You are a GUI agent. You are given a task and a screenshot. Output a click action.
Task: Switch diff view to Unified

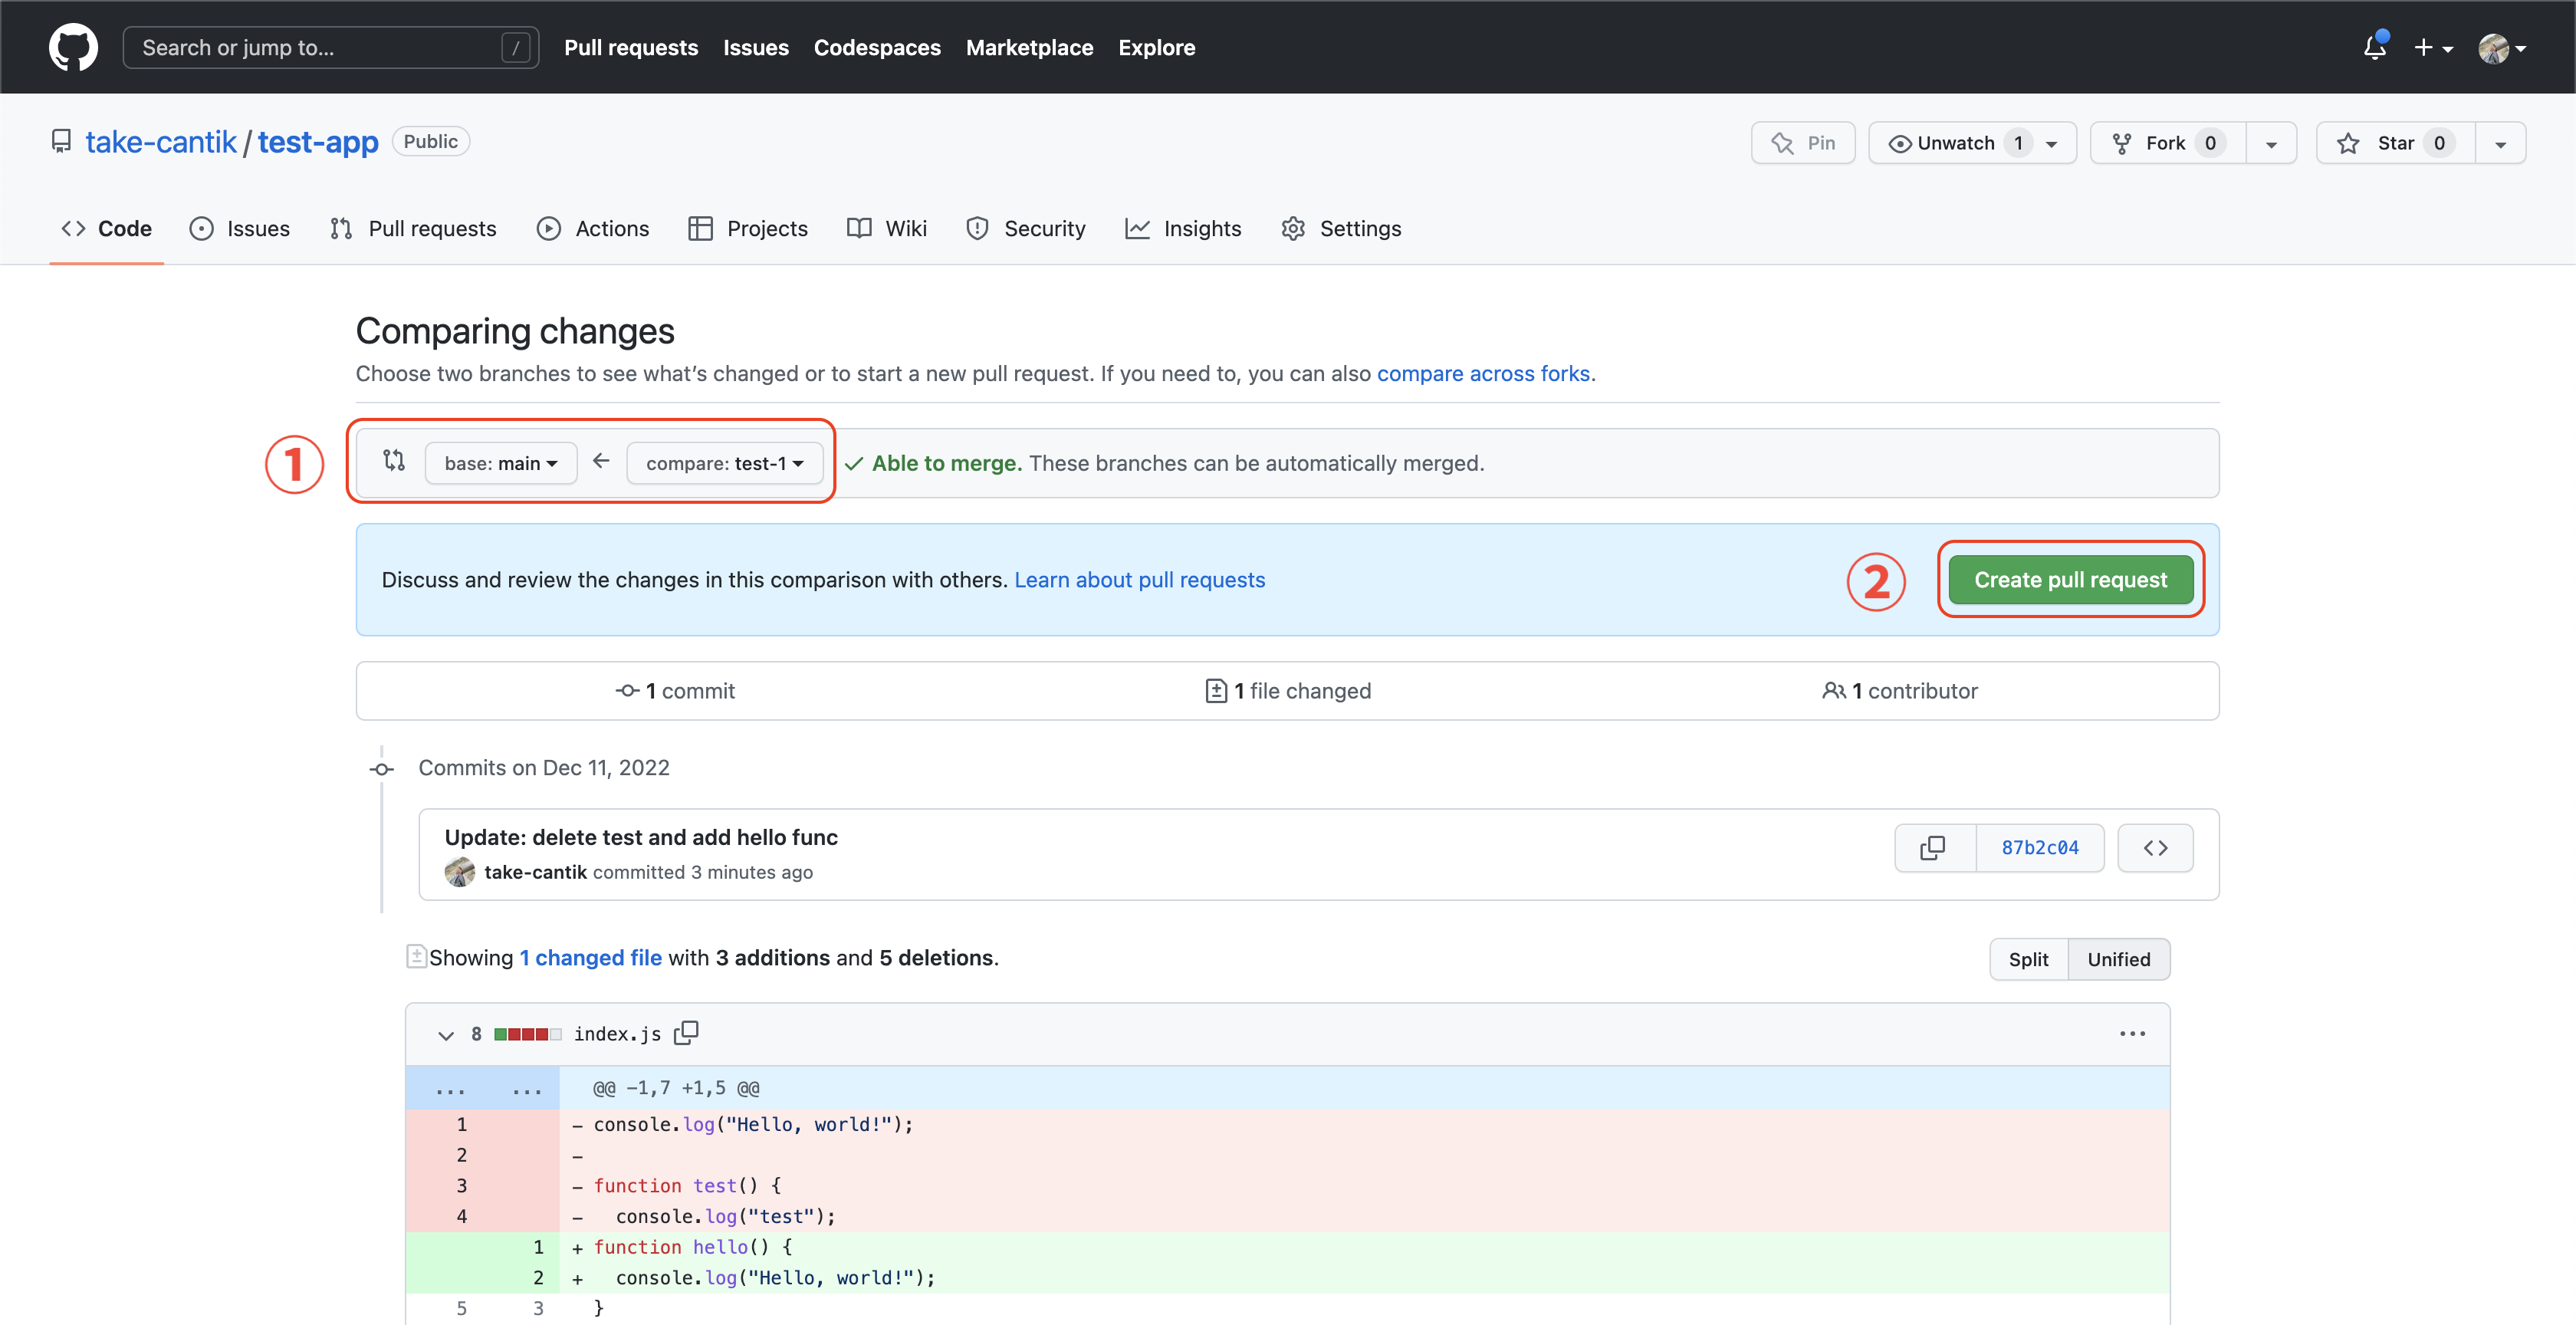pyautogui.click(x=2118, y=959)
